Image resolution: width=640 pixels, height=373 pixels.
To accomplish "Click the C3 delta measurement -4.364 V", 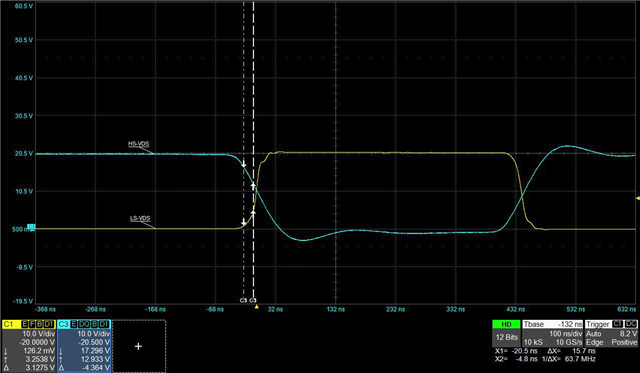I will coord(94,368).
